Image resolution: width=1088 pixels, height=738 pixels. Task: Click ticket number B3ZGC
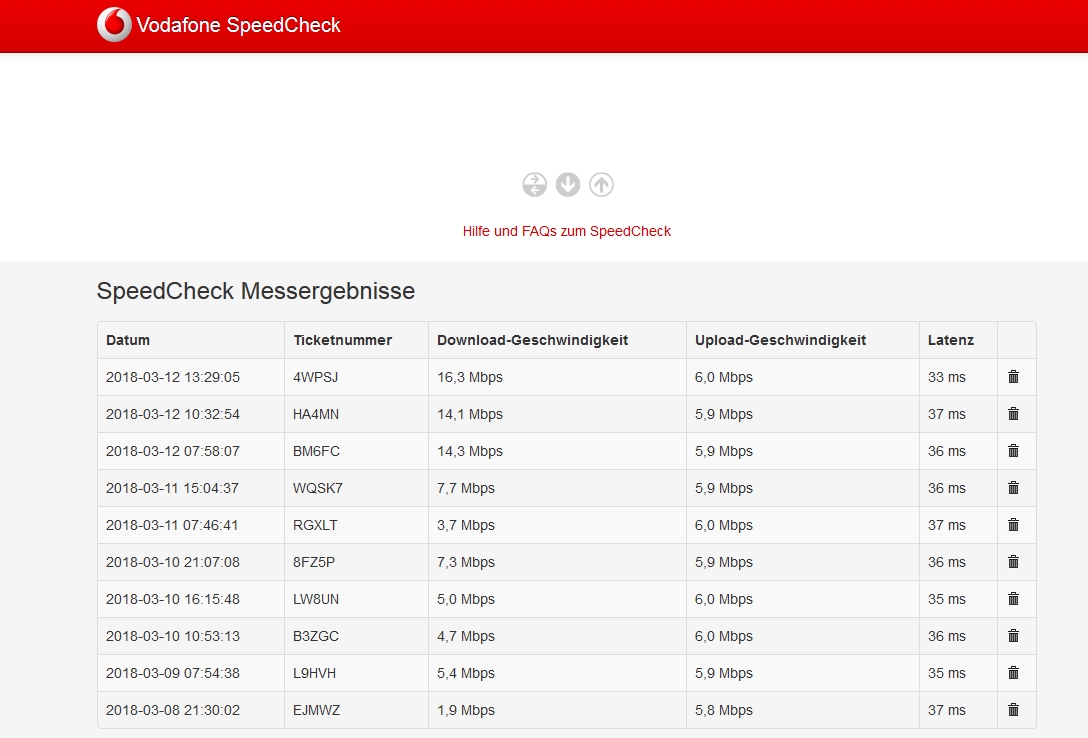tap(316, 636)
